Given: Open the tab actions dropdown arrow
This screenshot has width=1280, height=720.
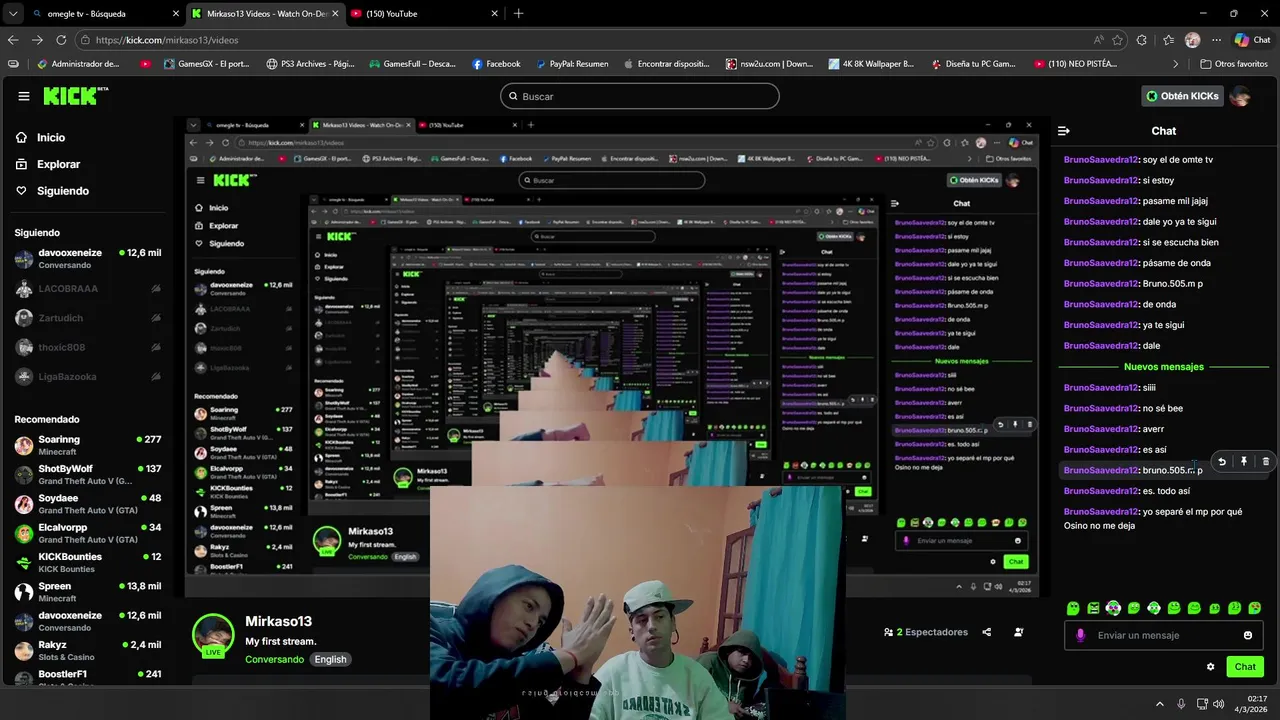Looking at the screenshot, I should [x=13, y=14].
